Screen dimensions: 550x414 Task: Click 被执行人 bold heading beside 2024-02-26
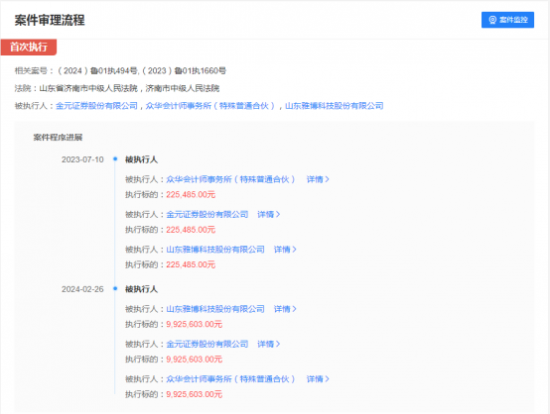(141, 289)
